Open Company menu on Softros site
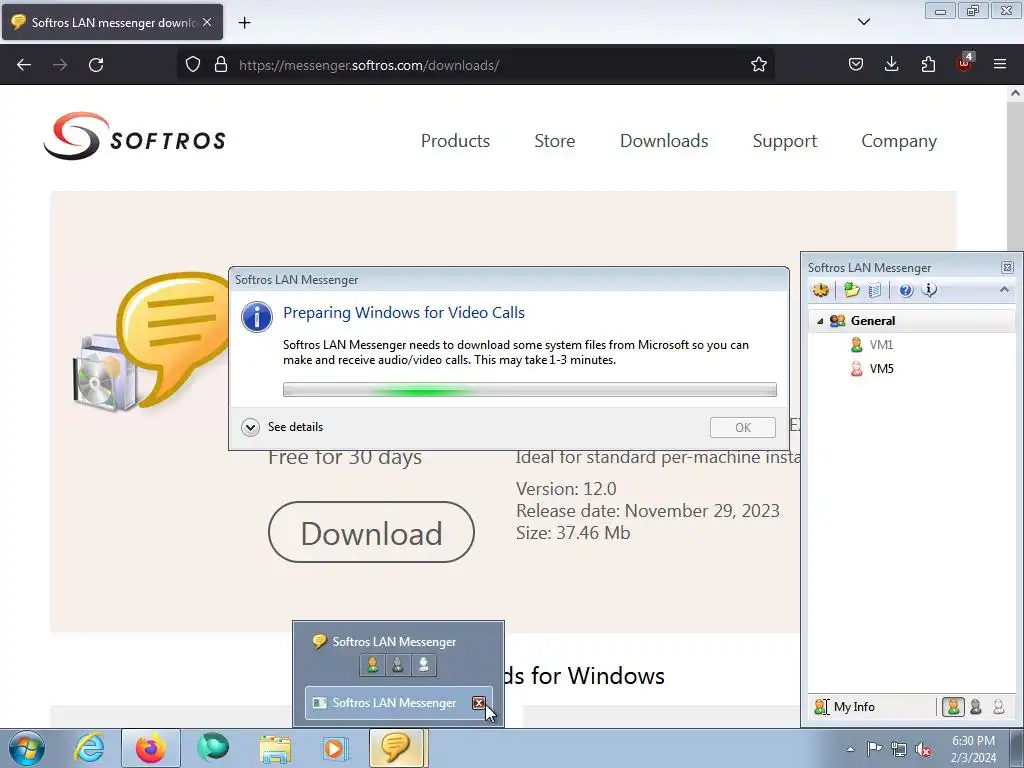1024x768 pixels. point(899,141)
